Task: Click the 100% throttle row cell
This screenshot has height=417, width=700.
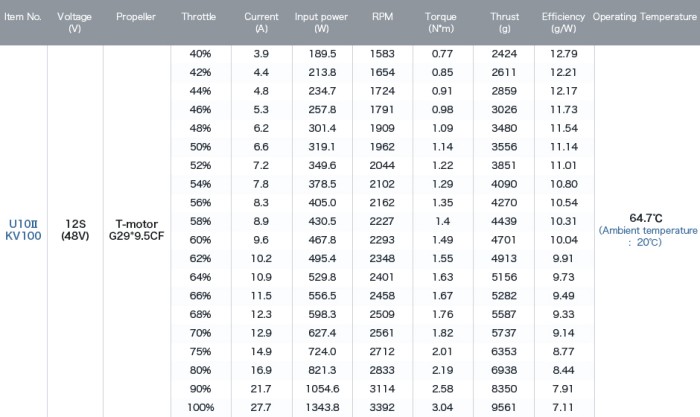Action: click(200, 407)
